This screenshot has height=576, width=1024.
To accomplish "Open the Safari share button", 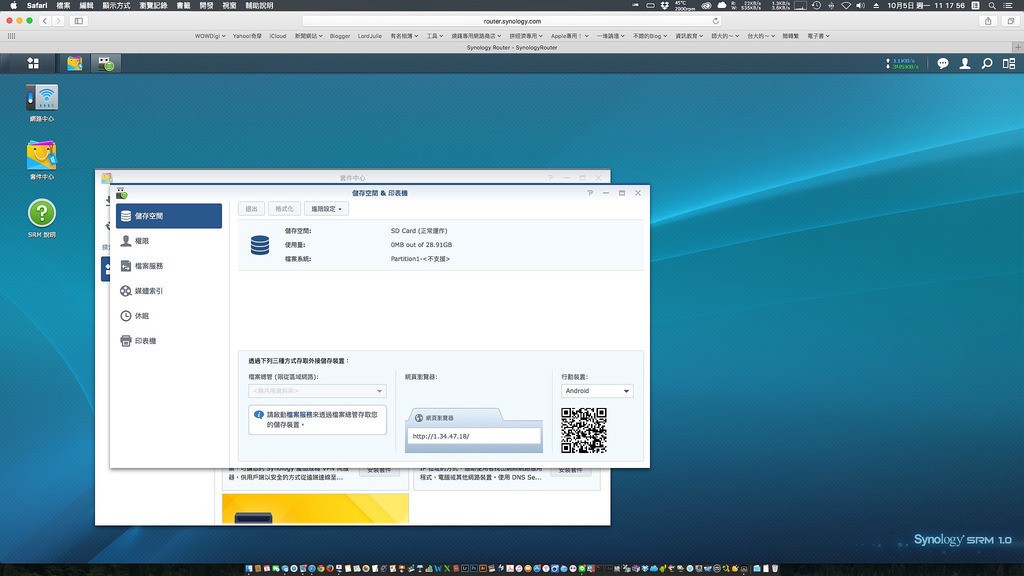I will (x=988, y=21).
